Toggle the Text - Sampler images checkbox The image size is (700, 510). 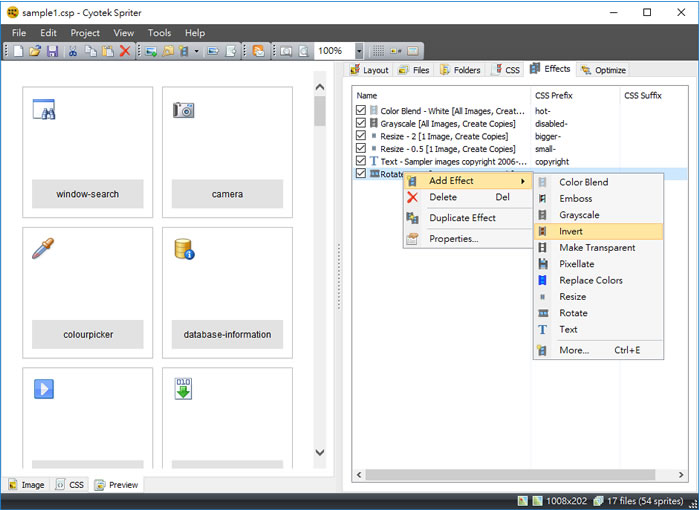tap(361, 160)
